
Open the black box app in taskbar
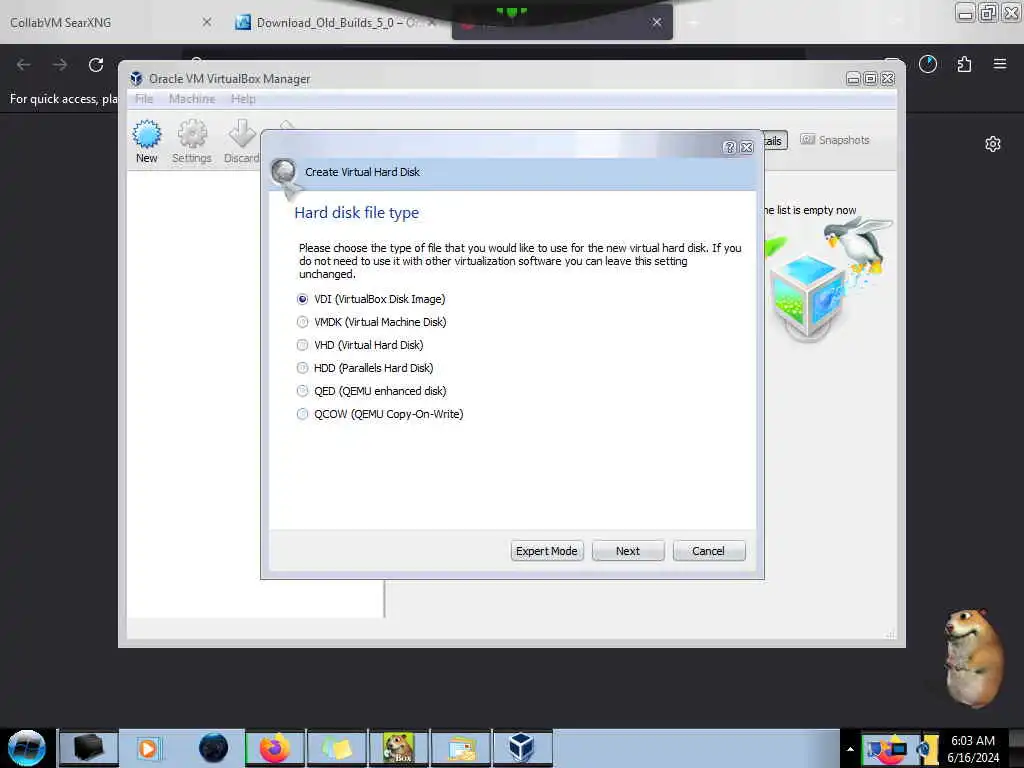click(x=89, y=748)
